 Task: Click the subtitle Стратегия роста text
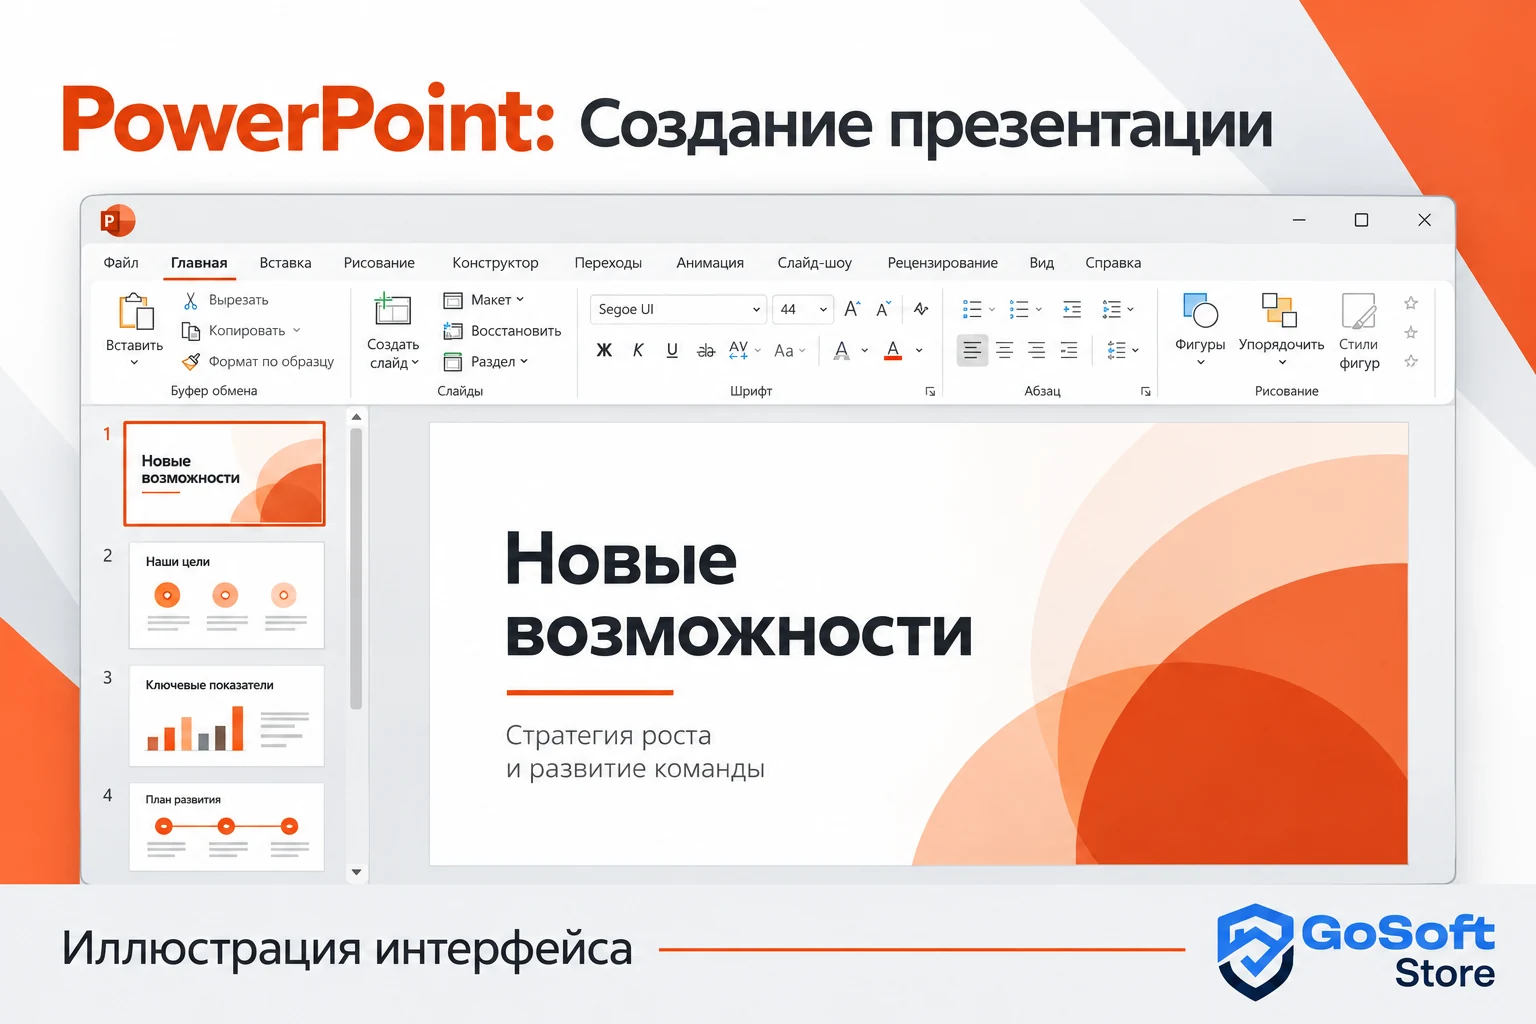pyautogui.click(x=608, y=735)
